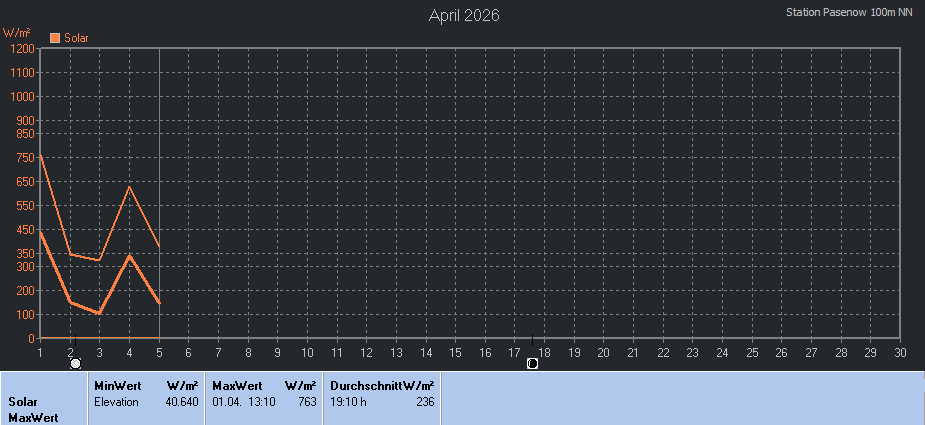
Task: Click the 19:10 h duration cell
Action: click(x=348, y=401)
